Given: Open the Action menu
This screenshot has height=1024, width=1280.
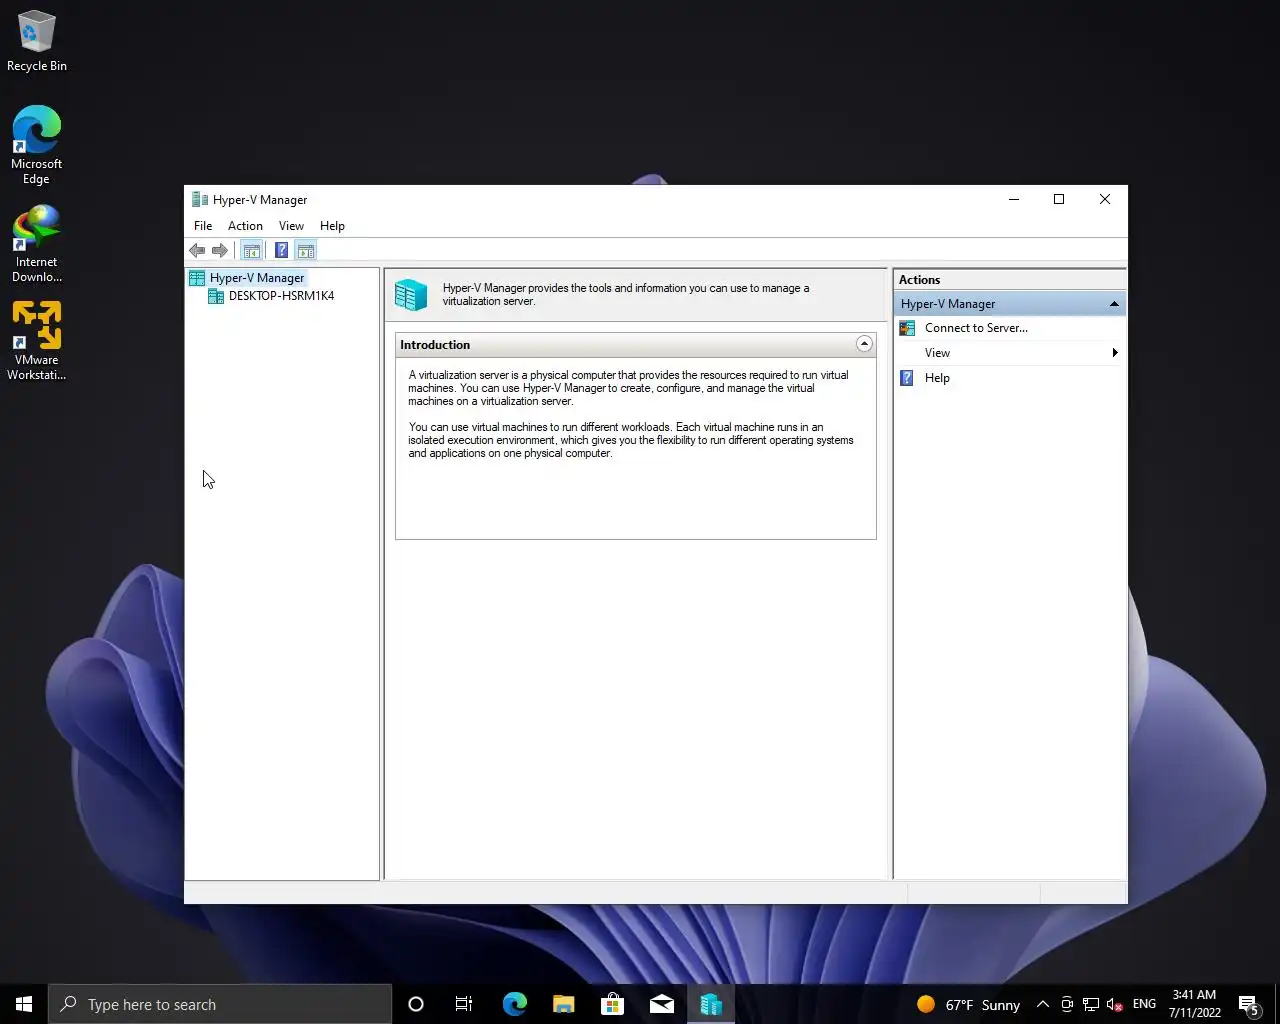Looking at the screenshot, I should click(x=245, y=226).
